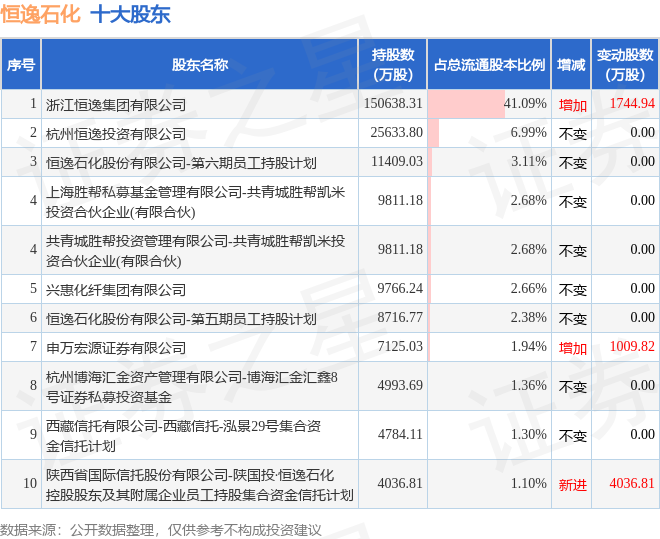
Task: Click the 2.66% ratio cell
Action: coord(489,289)
